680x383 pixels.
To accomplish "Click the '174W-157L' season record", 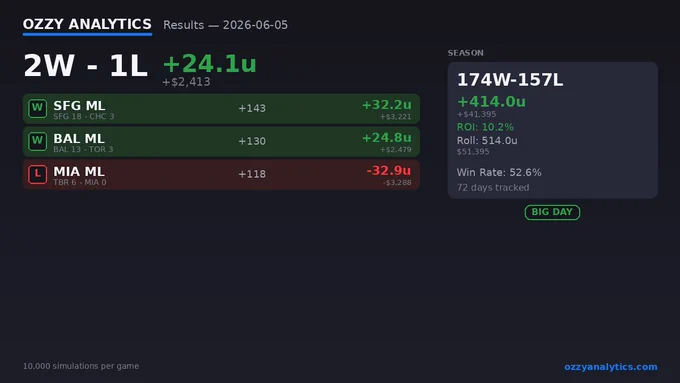I will pos(510,80).
